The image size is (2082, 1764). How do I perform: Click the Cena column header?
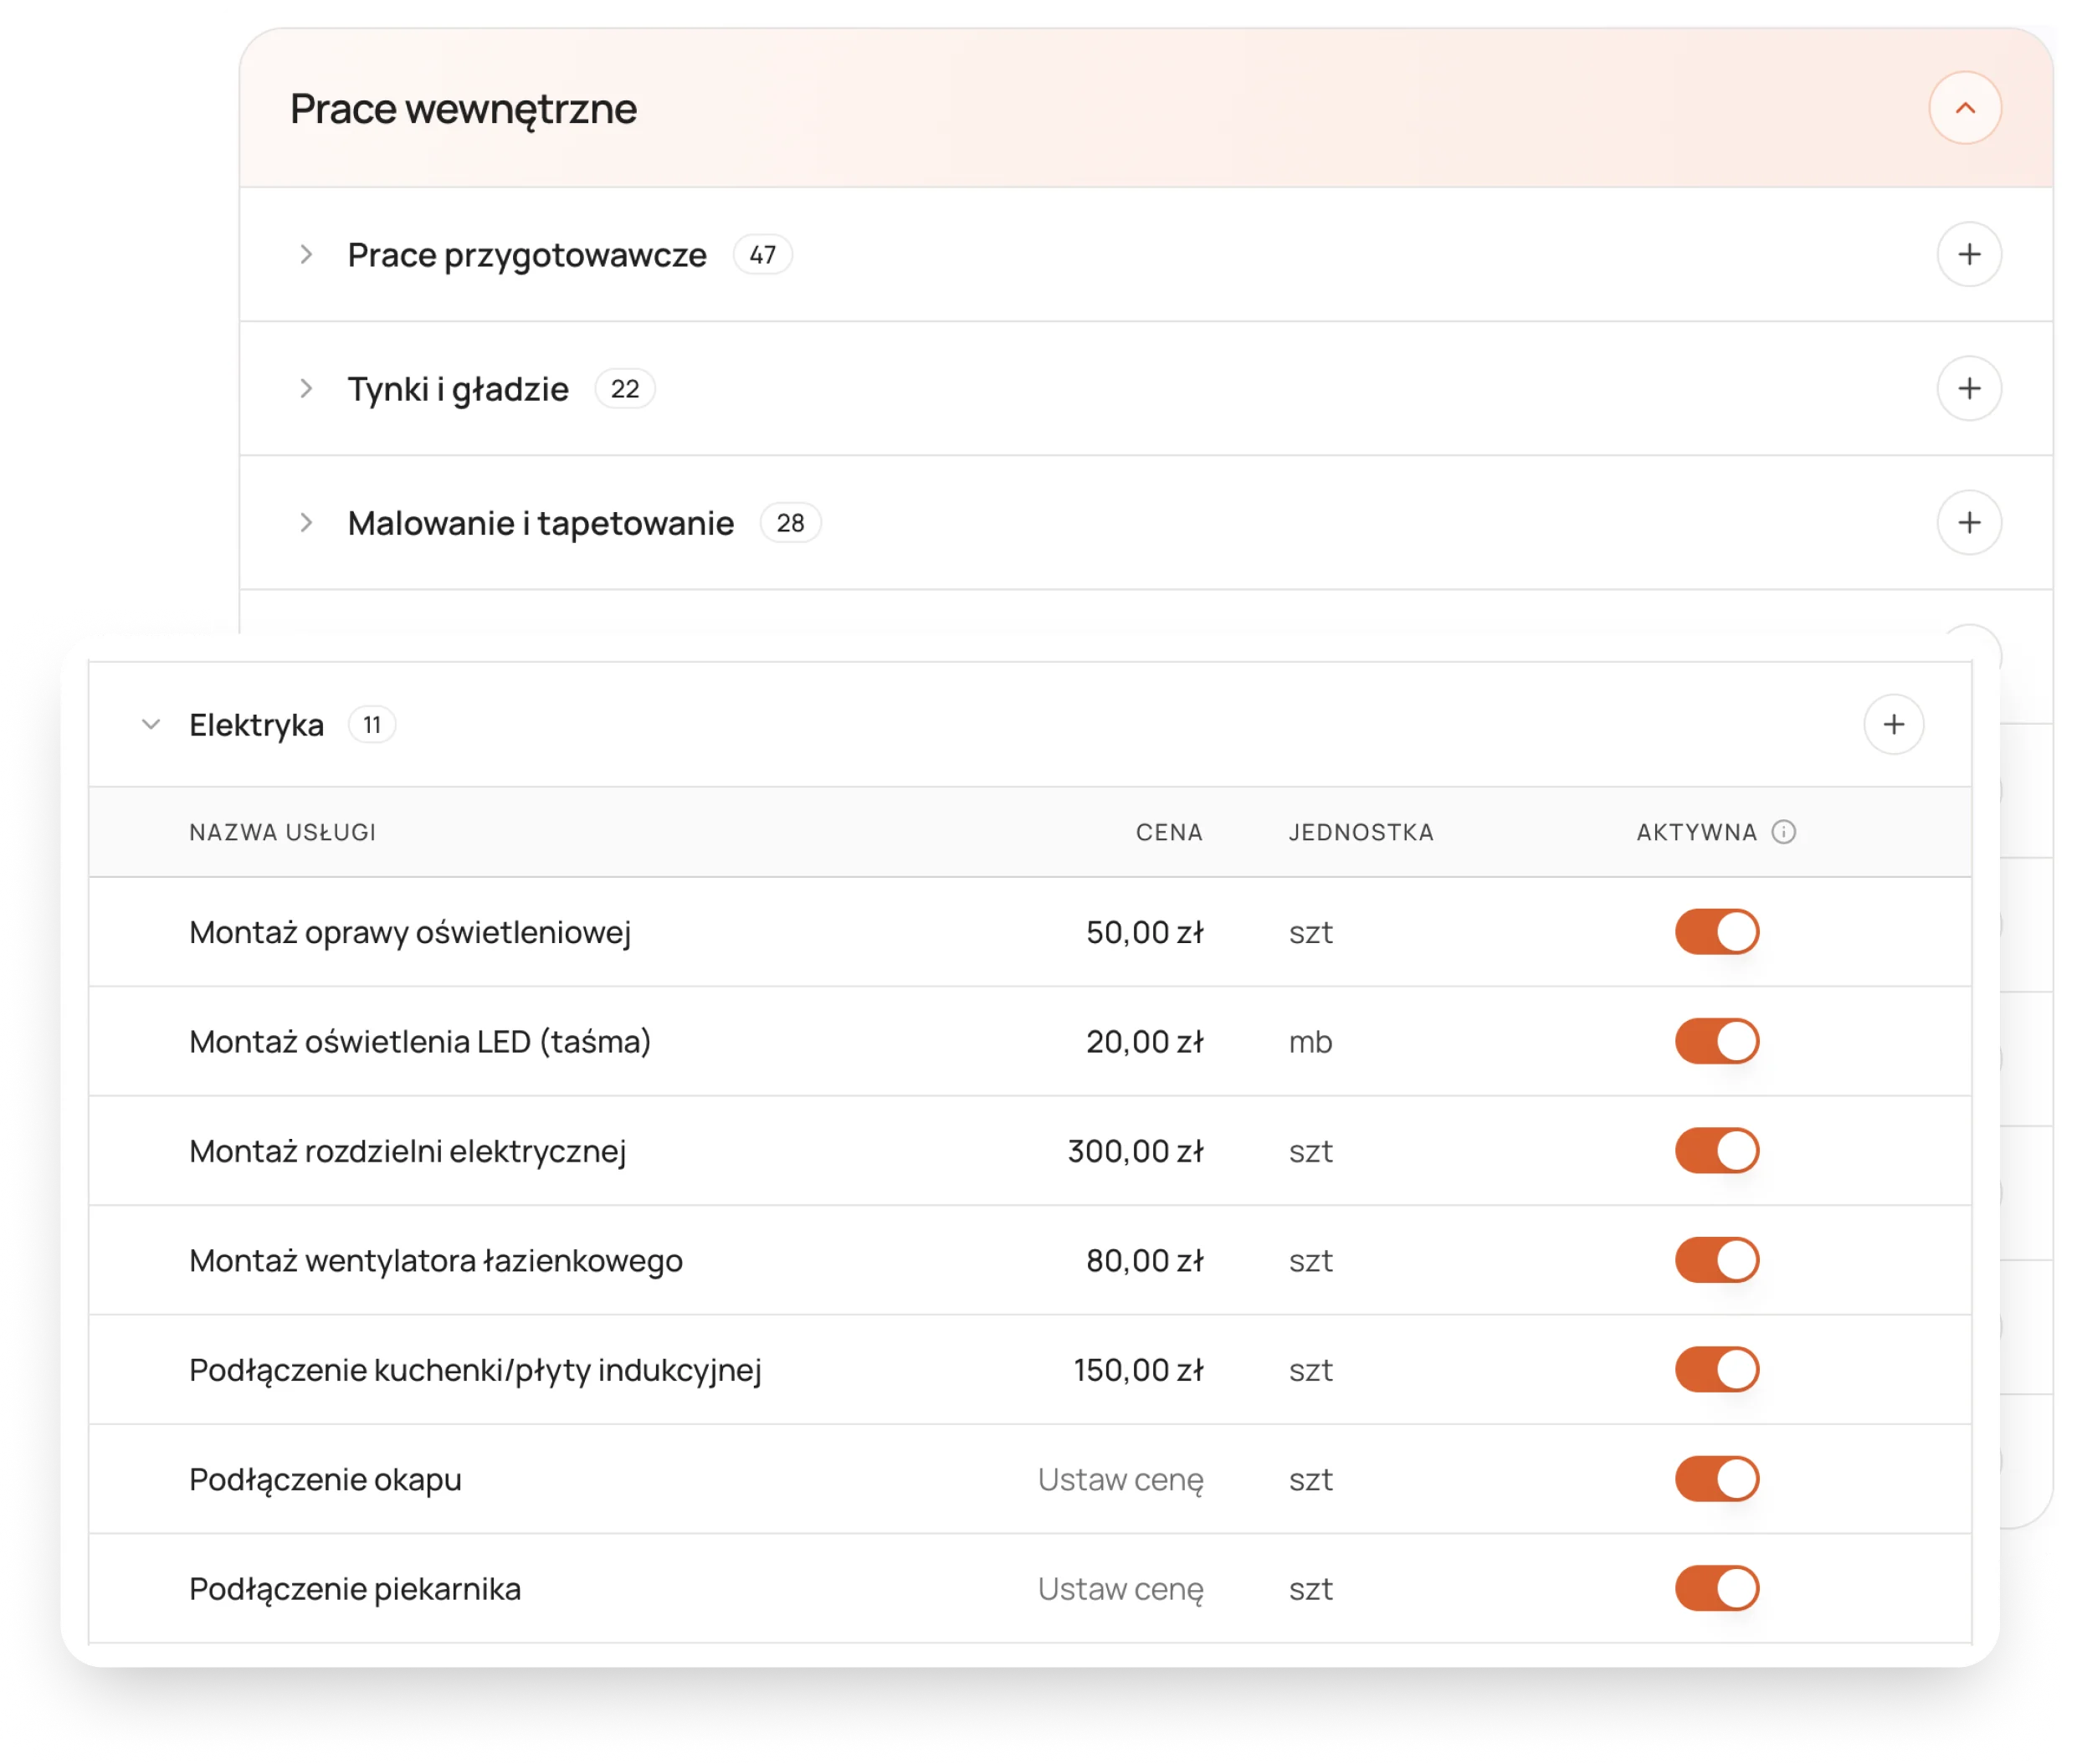(1168, 832)
